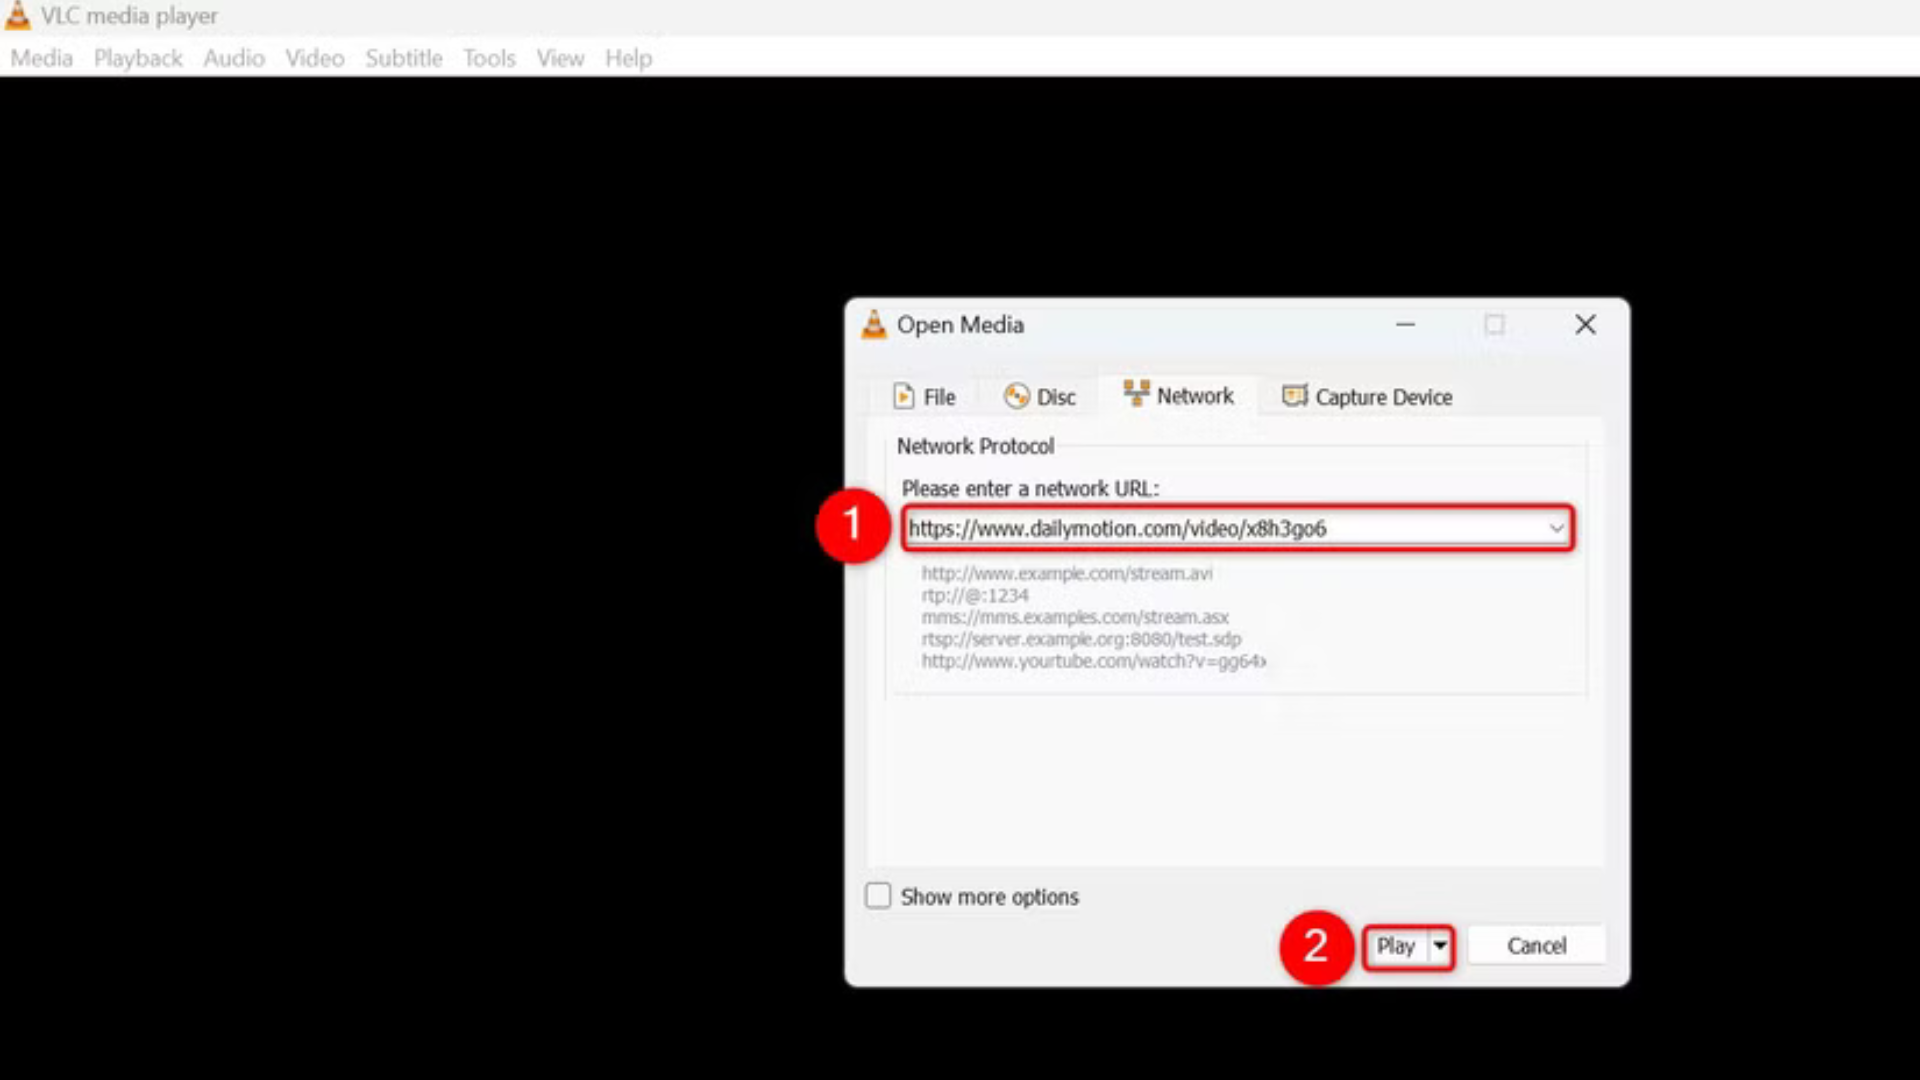Image resolution: width=1920 pixels, height=1080 pixels.
Task: Open the Help menu
Action: (628, 58)
